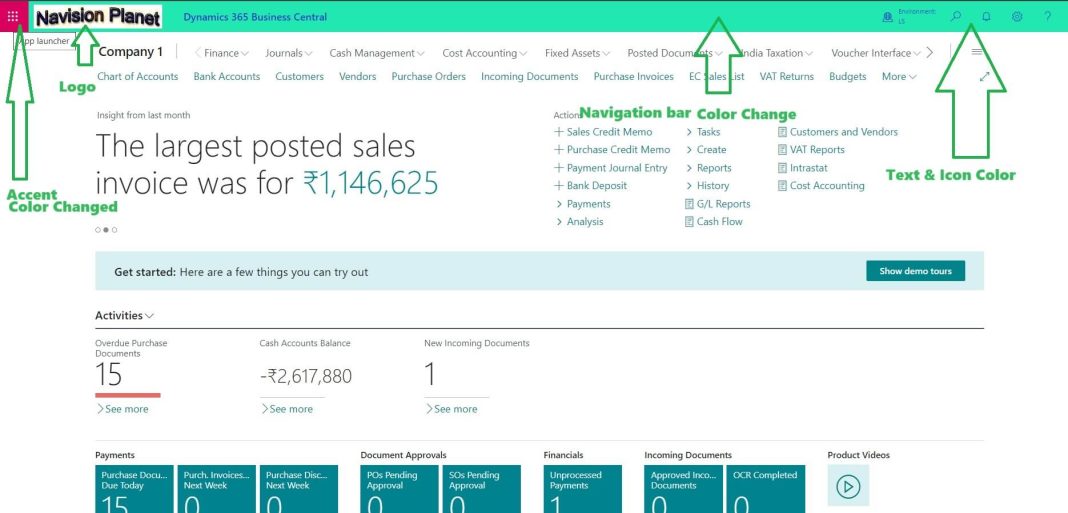Select the first headline carousel dot
This screenshot has width=1068, height=513.
pos(98,230)
